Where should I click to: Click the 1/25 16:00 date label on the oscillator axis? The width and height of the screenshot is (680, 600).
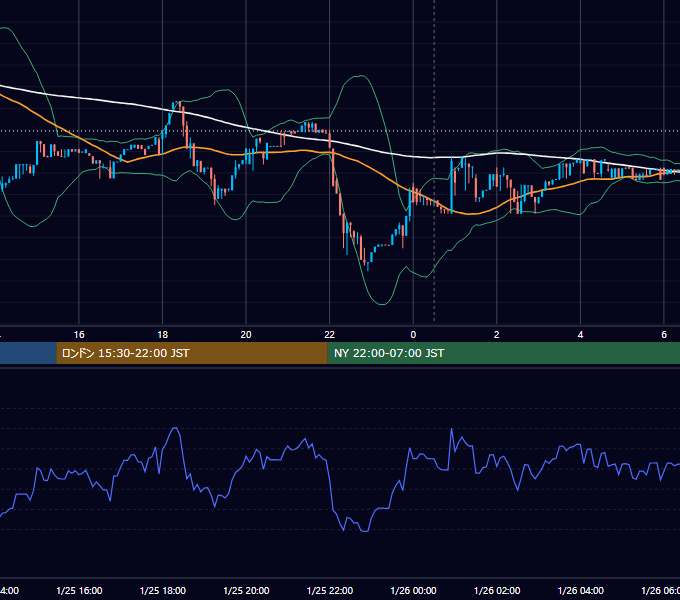79,590
